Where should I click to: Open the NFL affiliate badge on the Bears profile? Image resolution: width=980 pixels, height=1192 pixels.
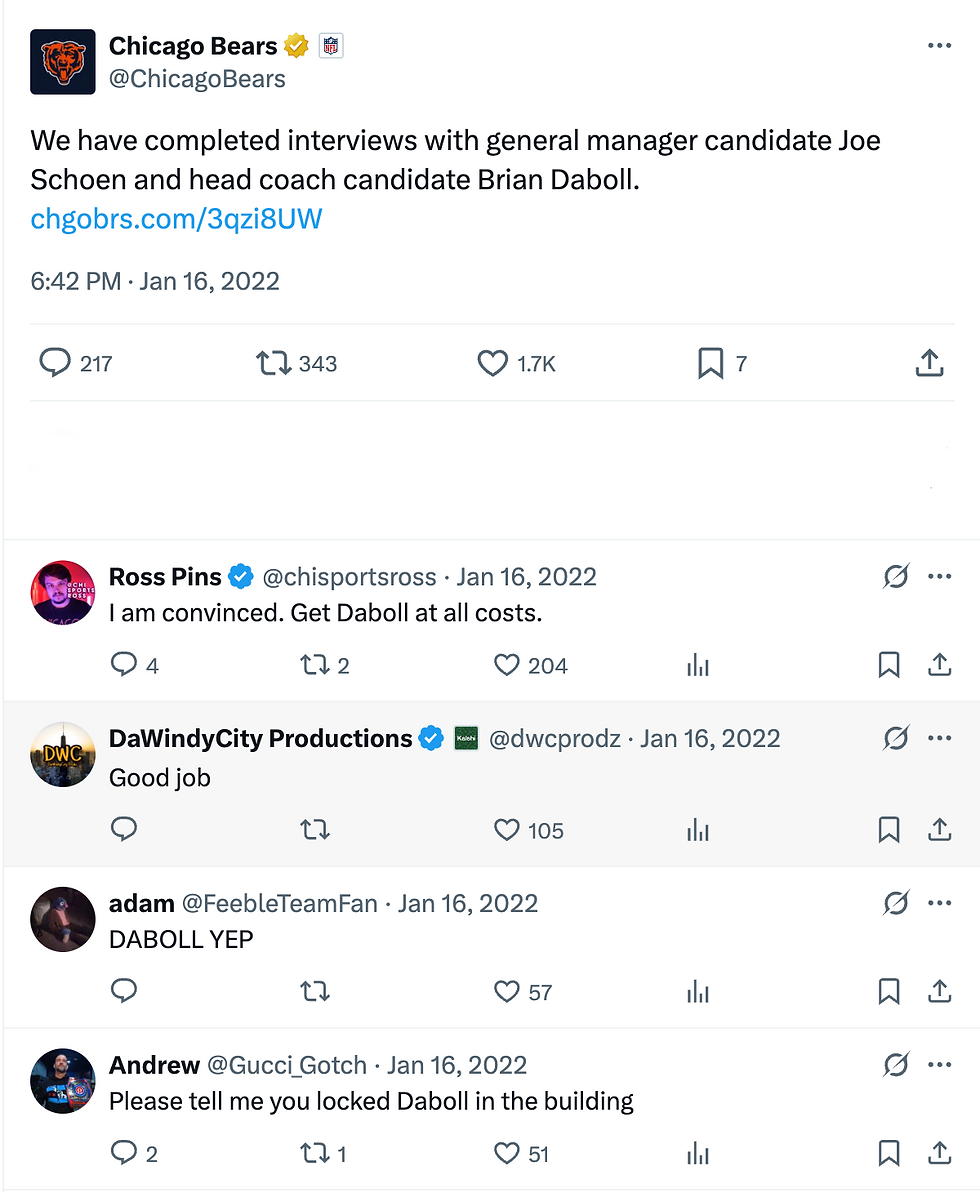[330, 45]
